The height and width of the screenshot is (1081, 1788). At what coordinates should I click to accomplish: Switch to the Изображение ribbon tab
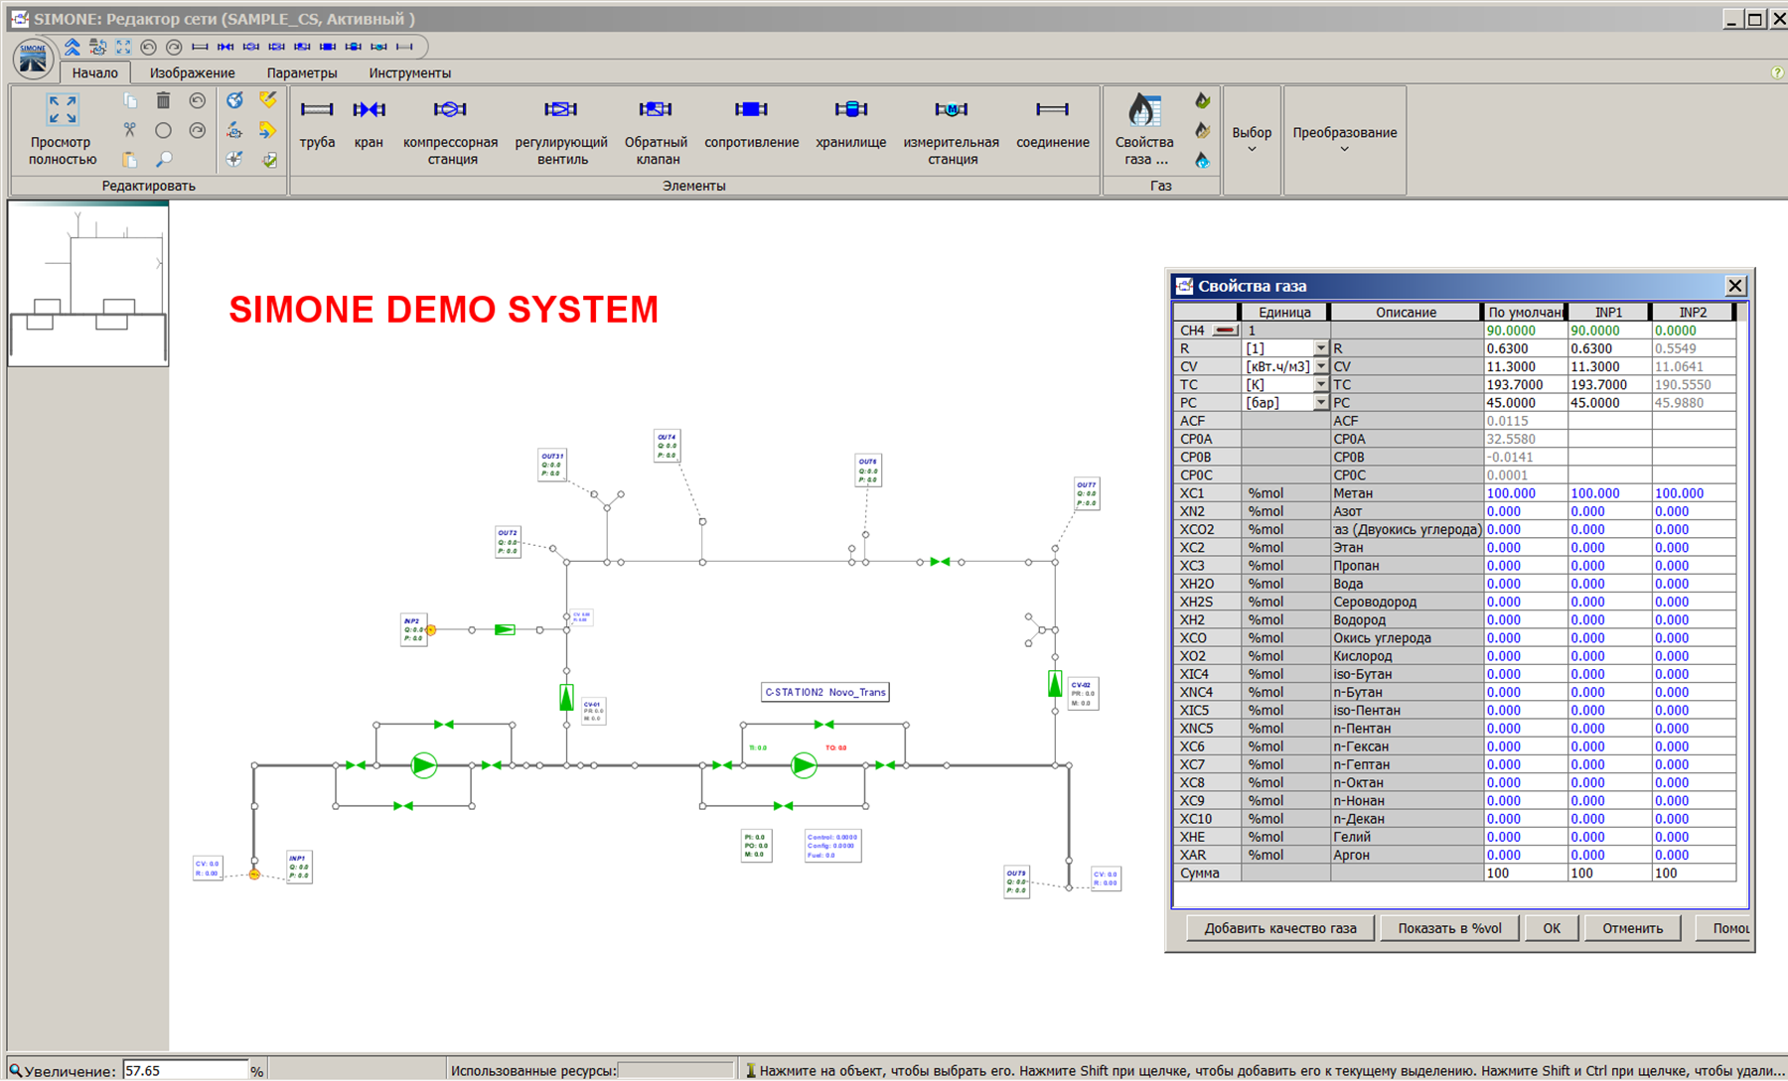pos(192,72)
